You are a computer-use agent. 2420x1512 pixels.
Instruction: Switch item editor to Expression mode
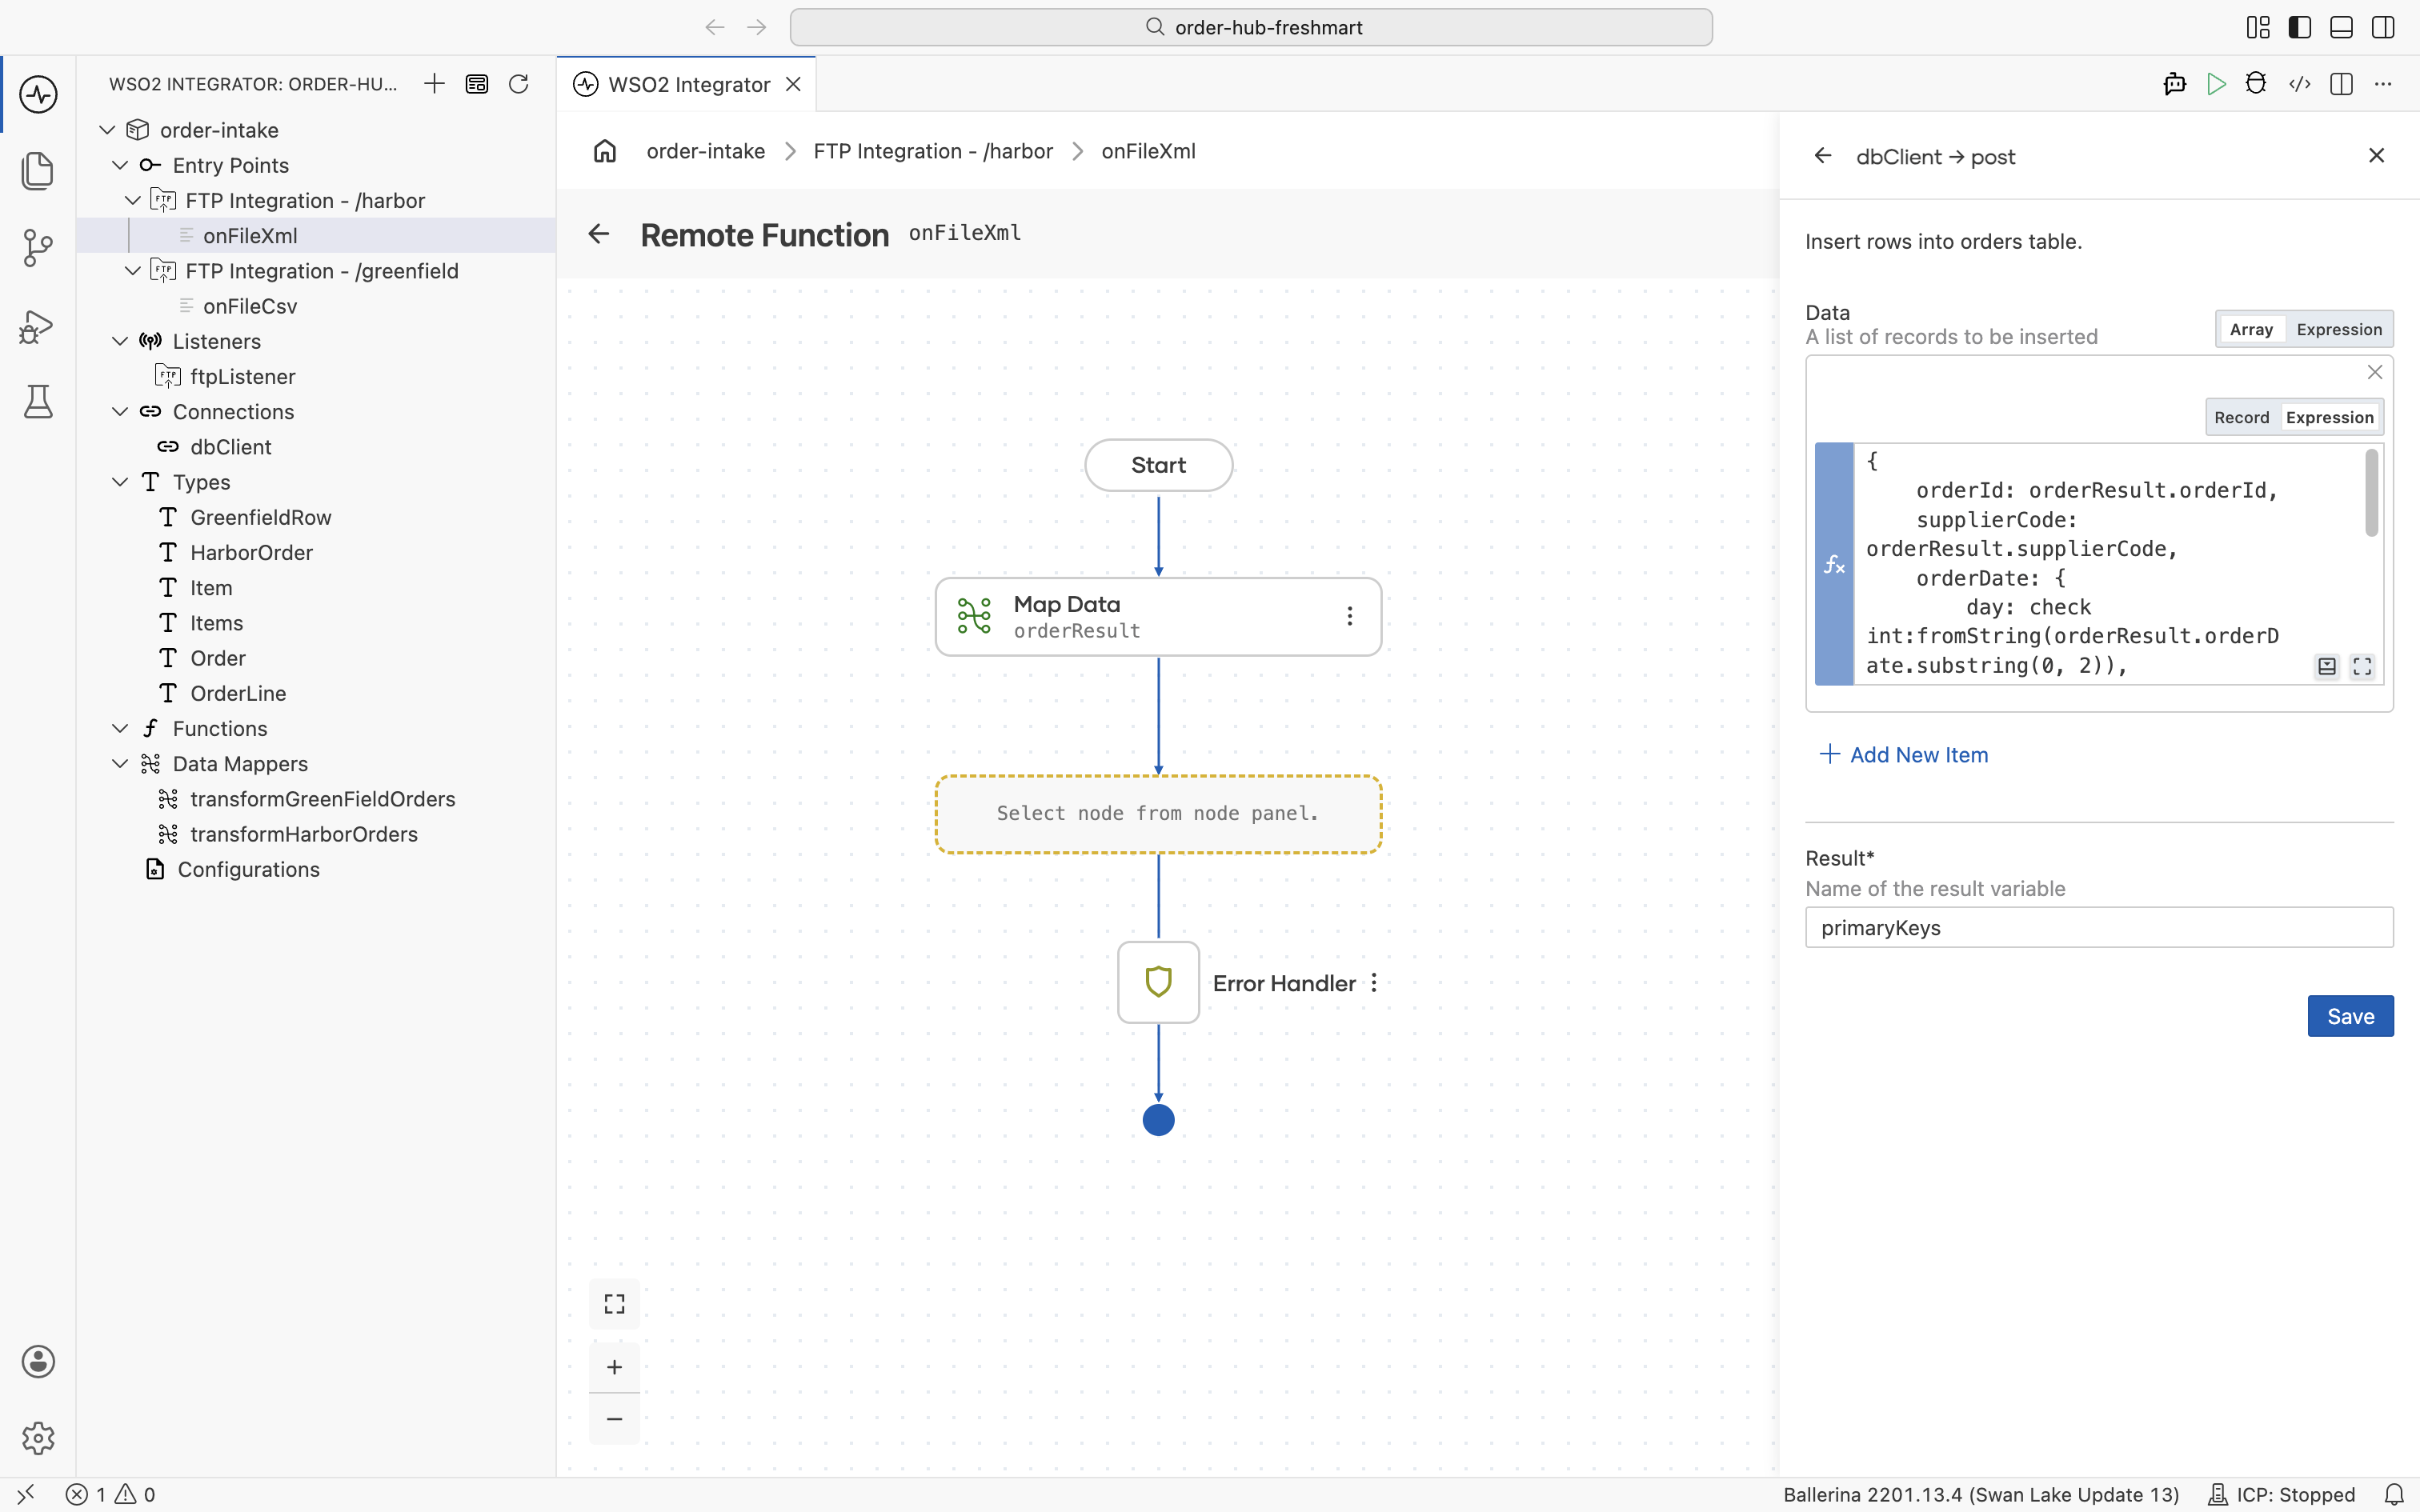coord(2329,417)
